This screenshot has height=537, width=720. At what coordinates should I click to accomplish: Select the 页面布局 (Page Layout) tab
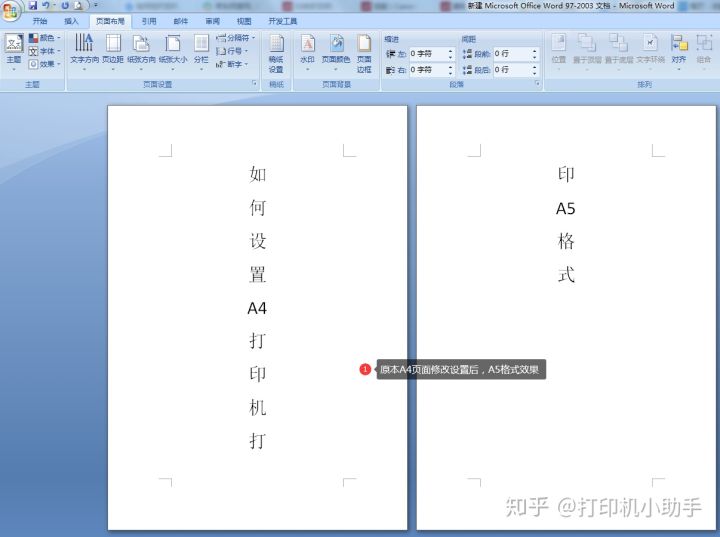point(110,21)
